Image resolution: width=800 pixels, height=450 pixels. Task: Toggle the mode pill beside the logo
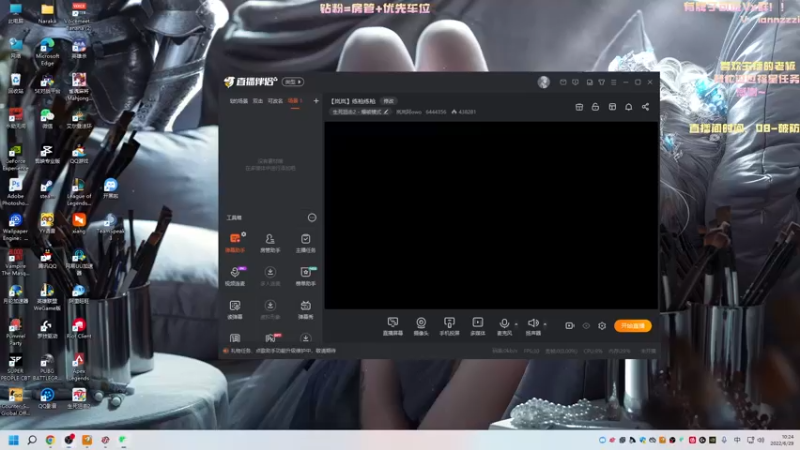pyautogui.click(x=293, y=82)
